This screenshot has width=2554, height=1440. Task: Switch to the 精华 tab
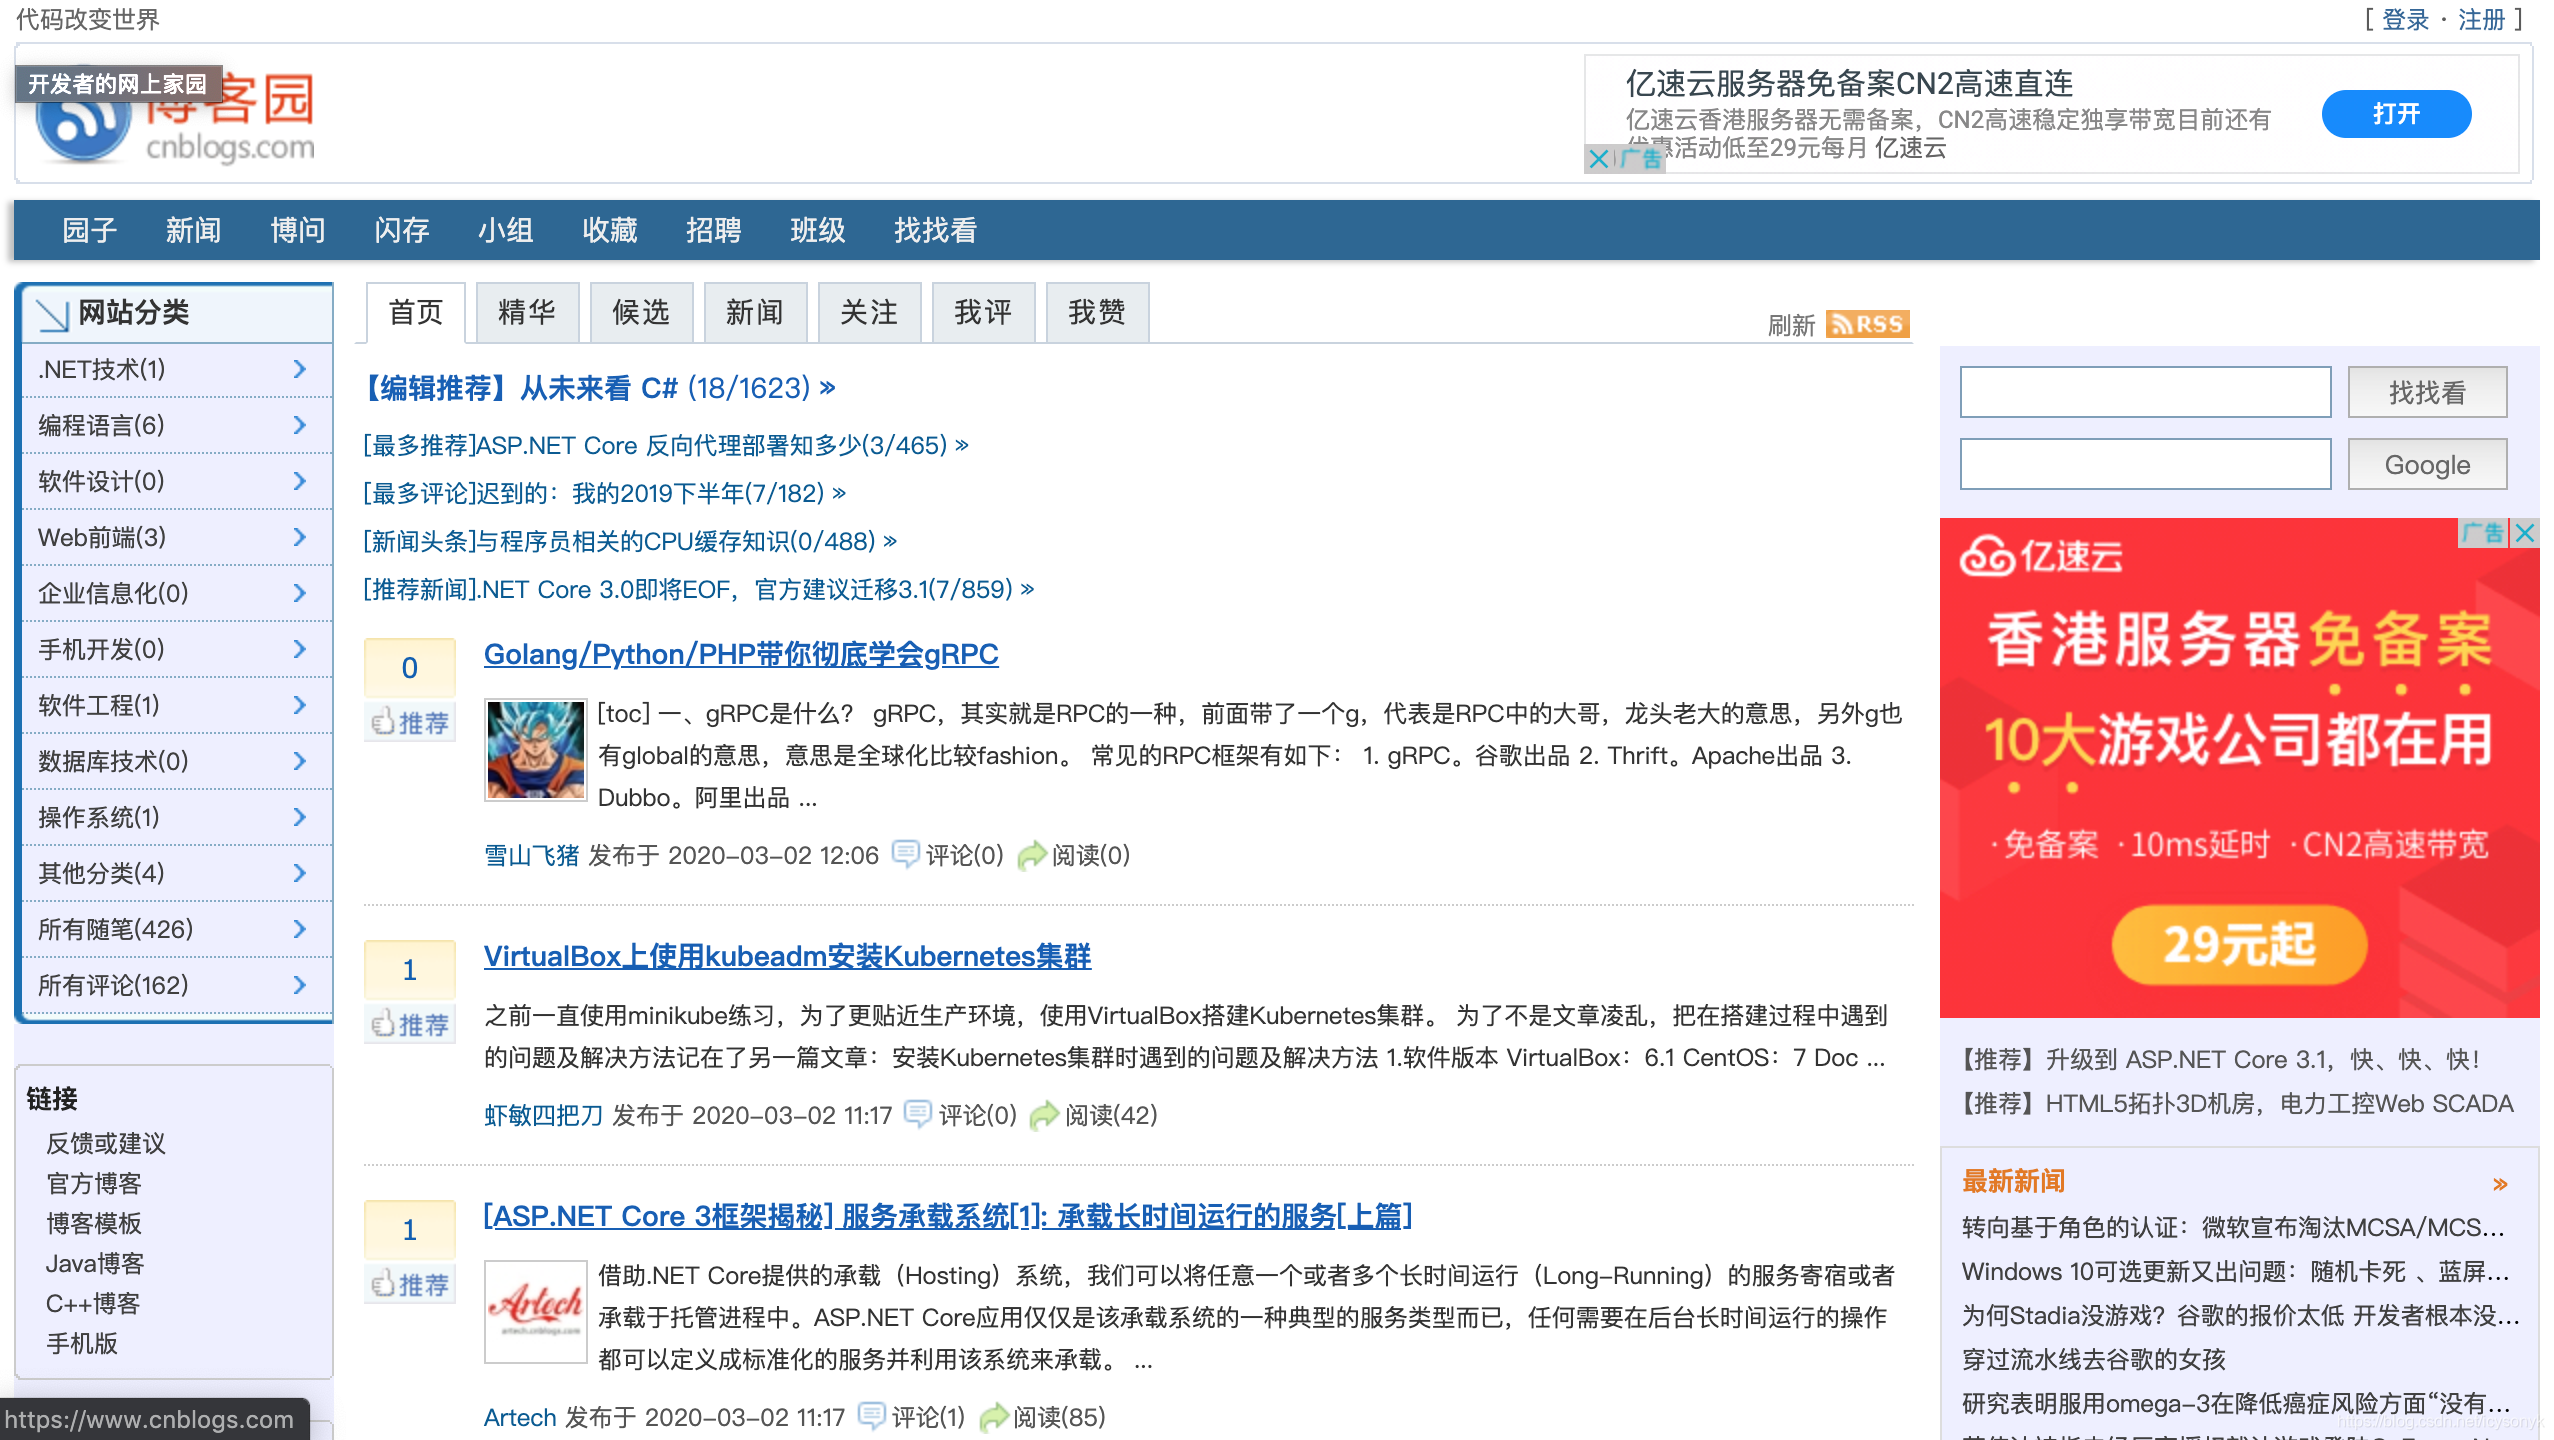point(526,313)
